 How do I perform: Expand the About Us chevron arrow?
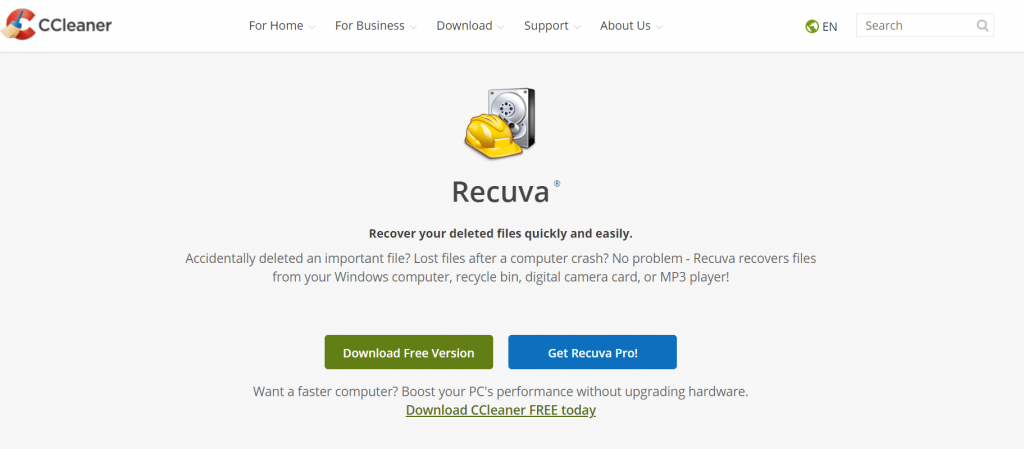[659, 27]
